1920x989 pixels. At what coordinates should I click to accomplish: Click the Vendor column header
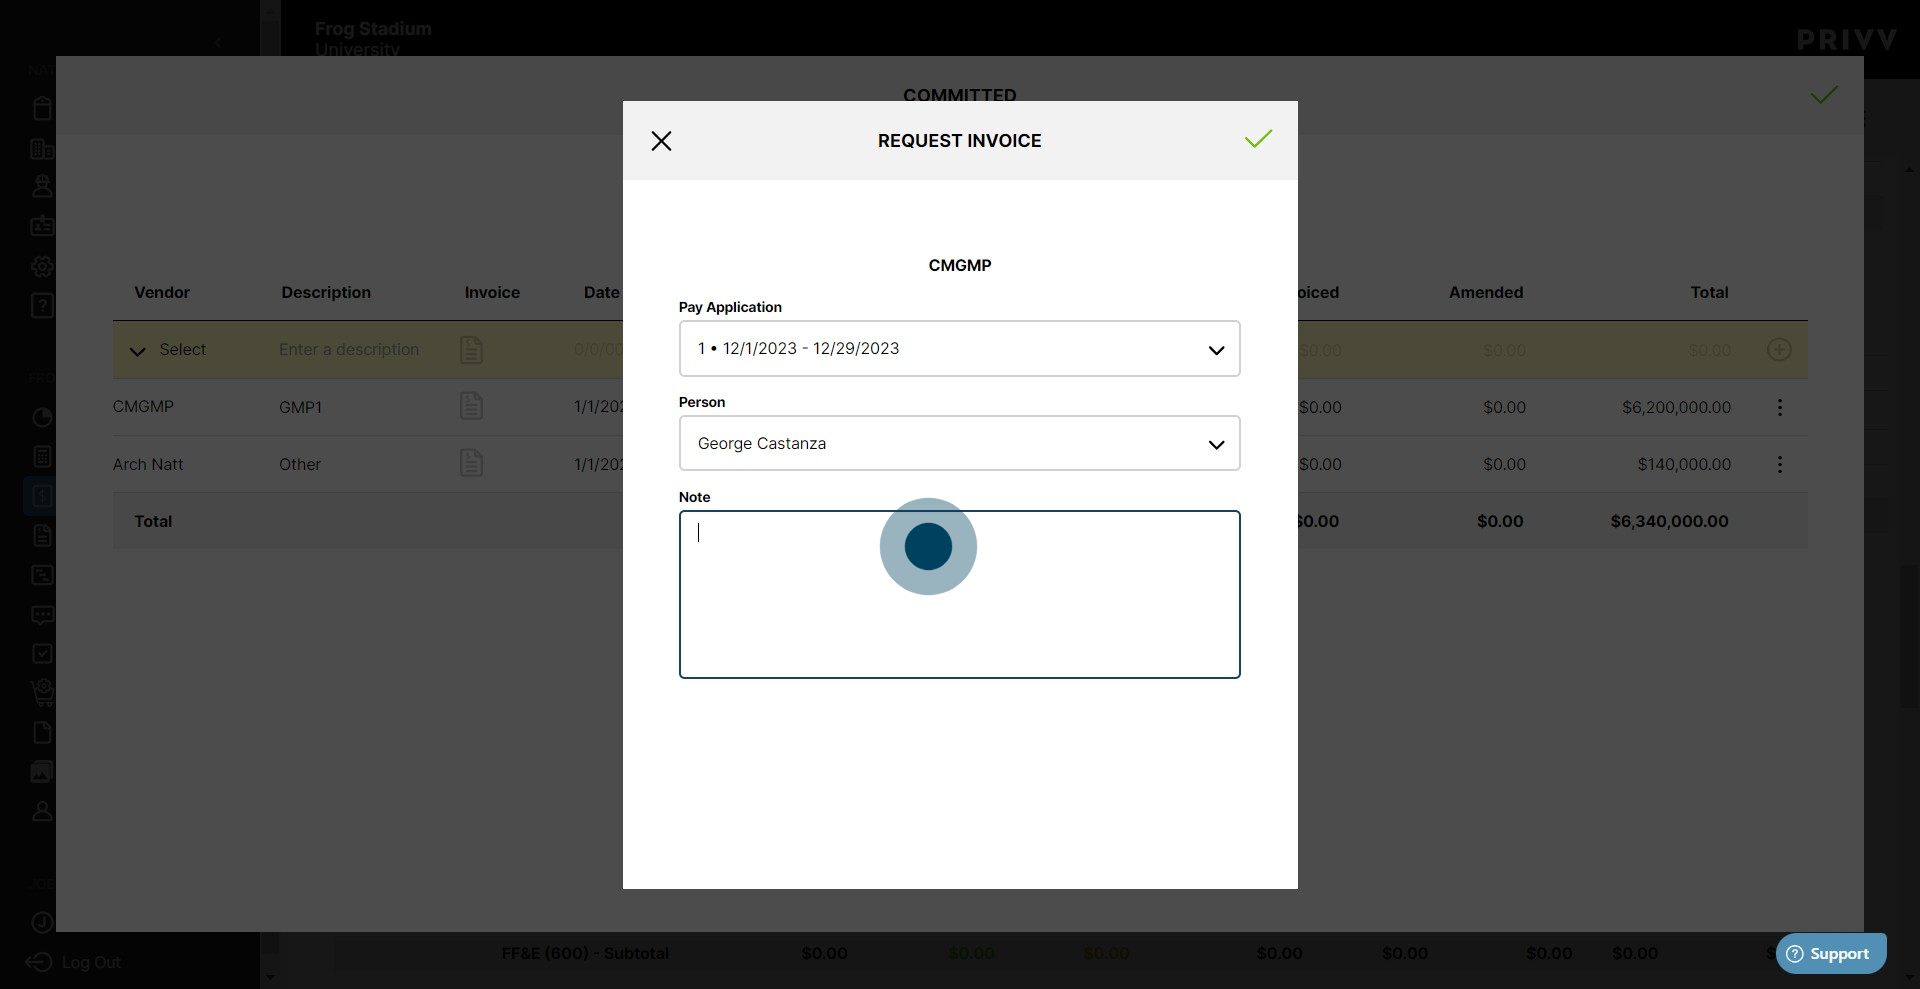(x=162, y=292)
